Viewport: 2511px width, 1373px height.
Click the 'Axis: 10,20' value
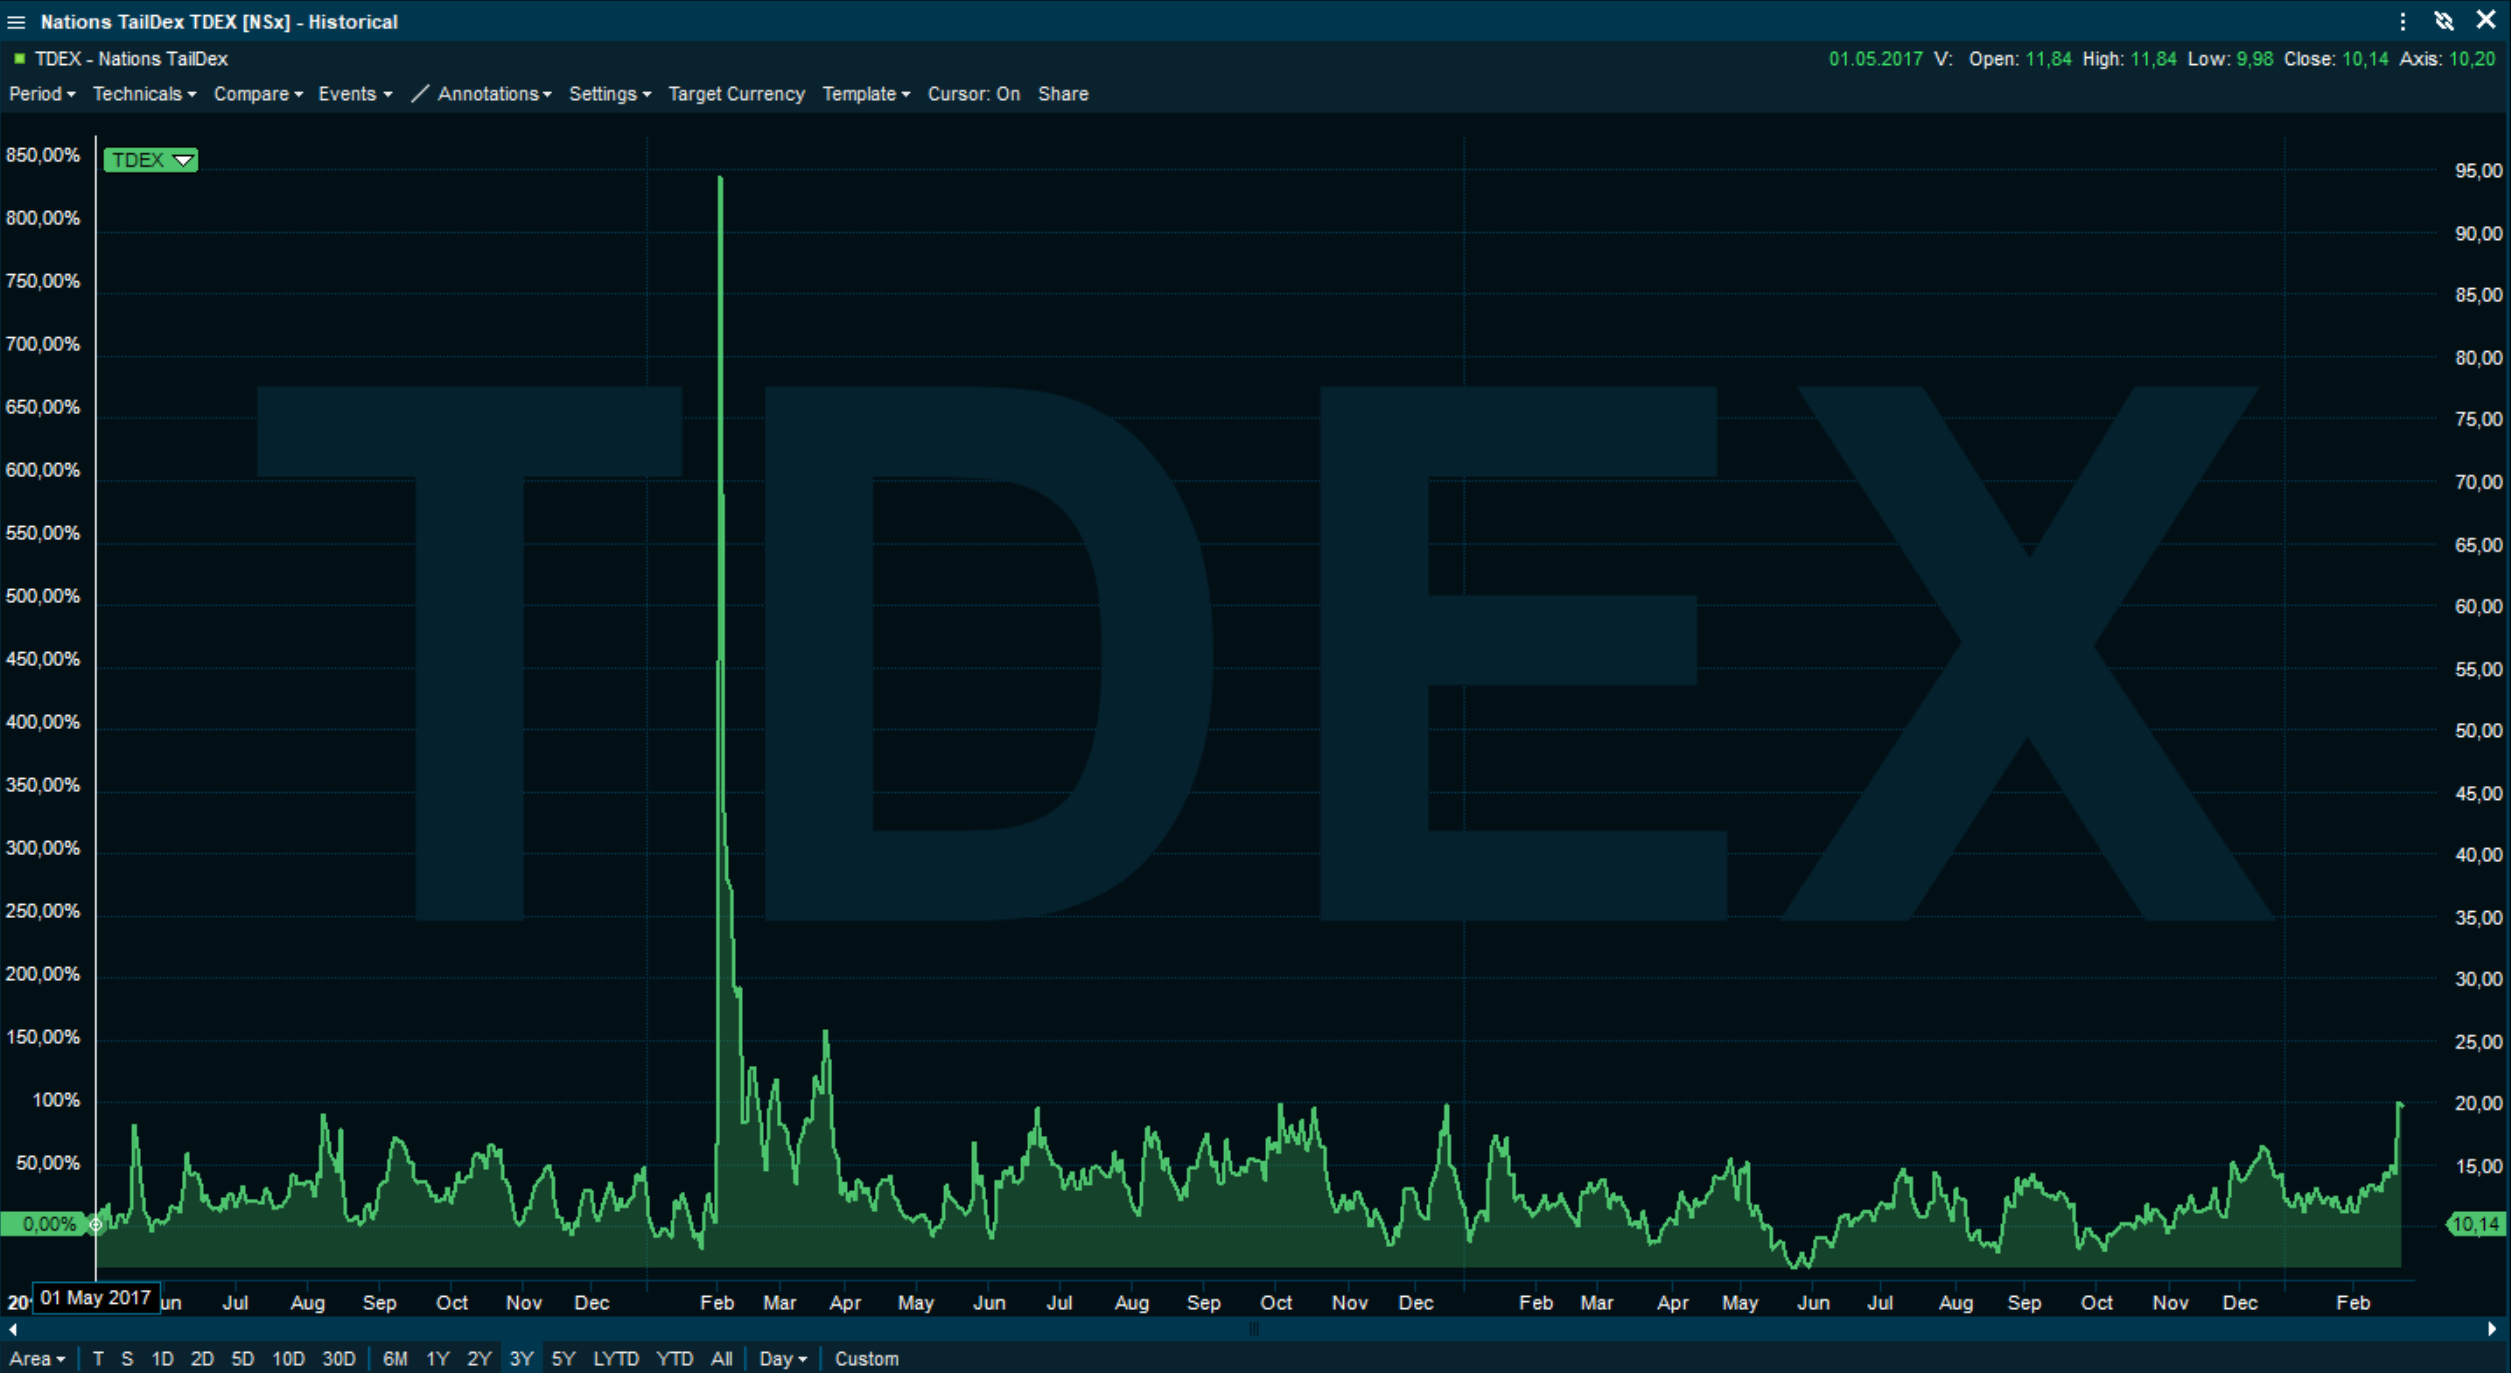pyautogui.click(x=2447, y=59)
